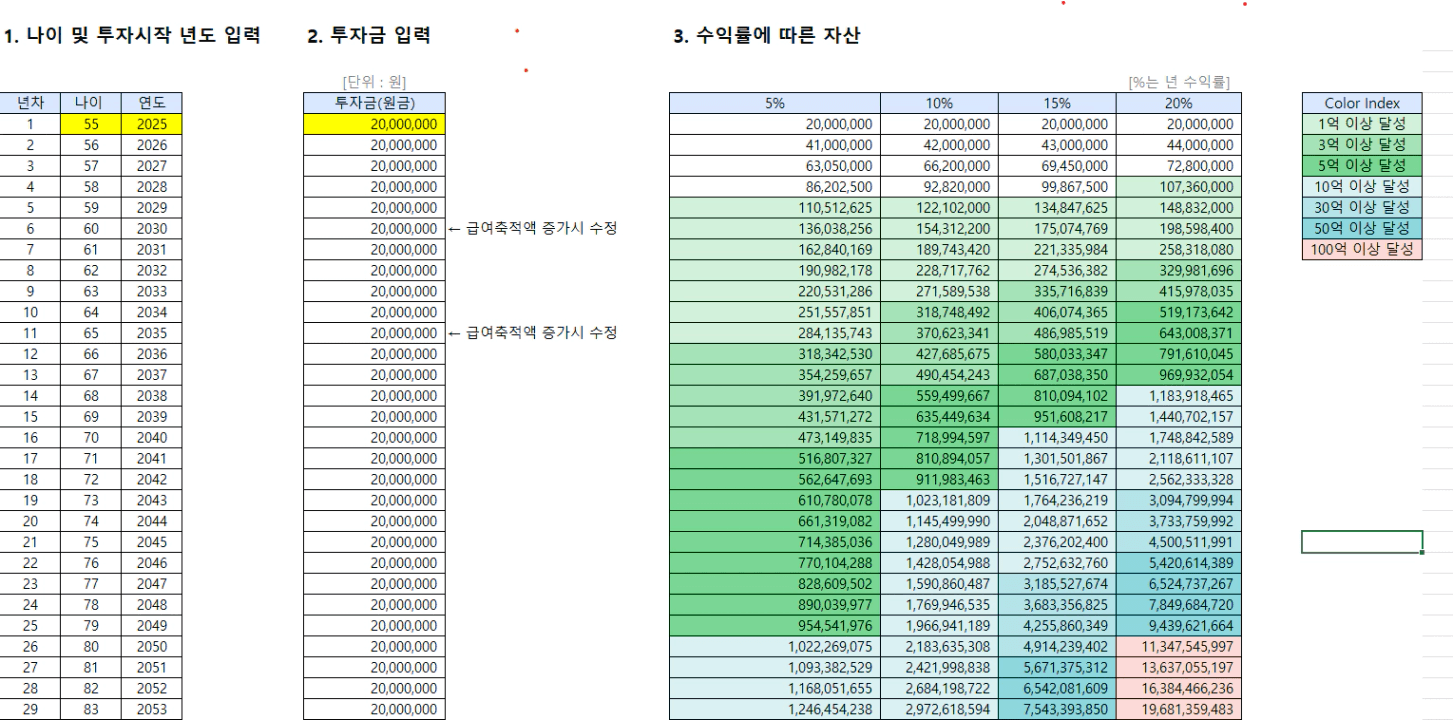
Task: Select the '20%' return rate header
Action: pos(1179,104)
